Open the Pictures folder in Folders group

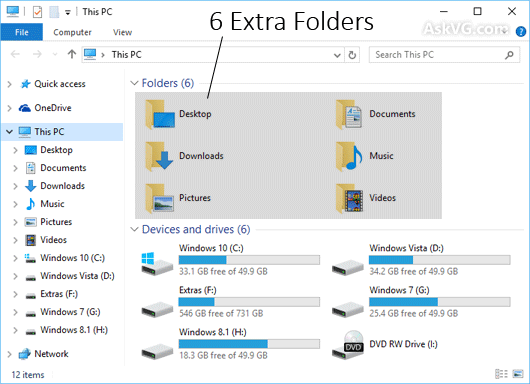[178, 198]
